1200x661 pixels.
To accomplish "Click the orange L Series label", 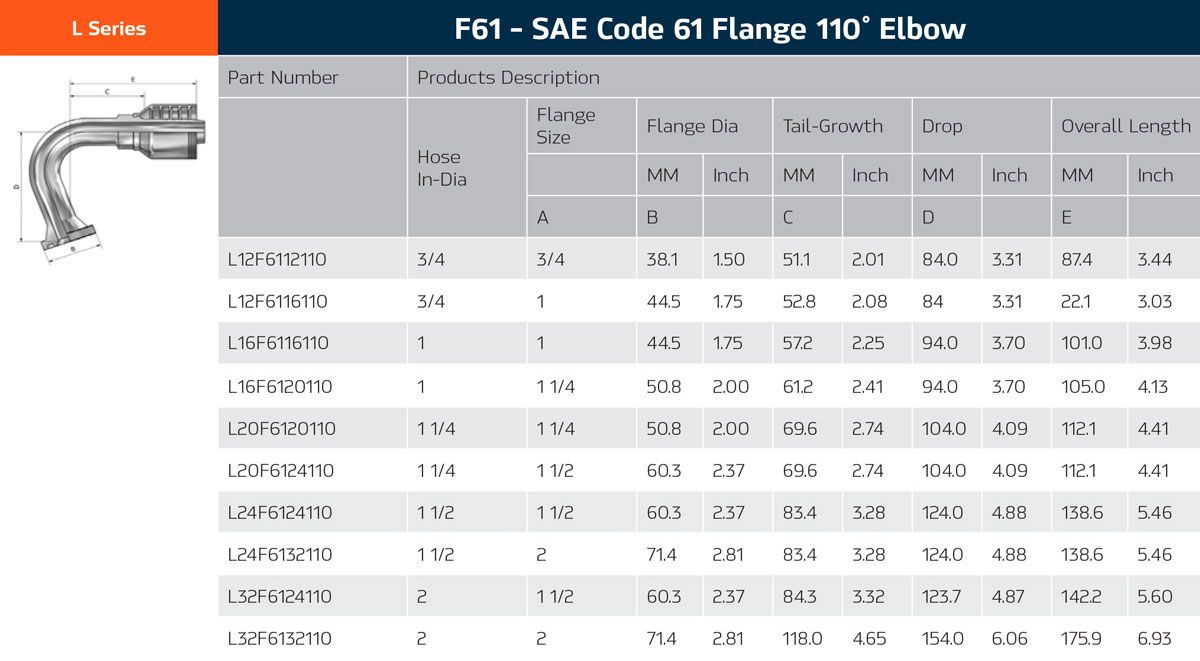I will (108, 29).
